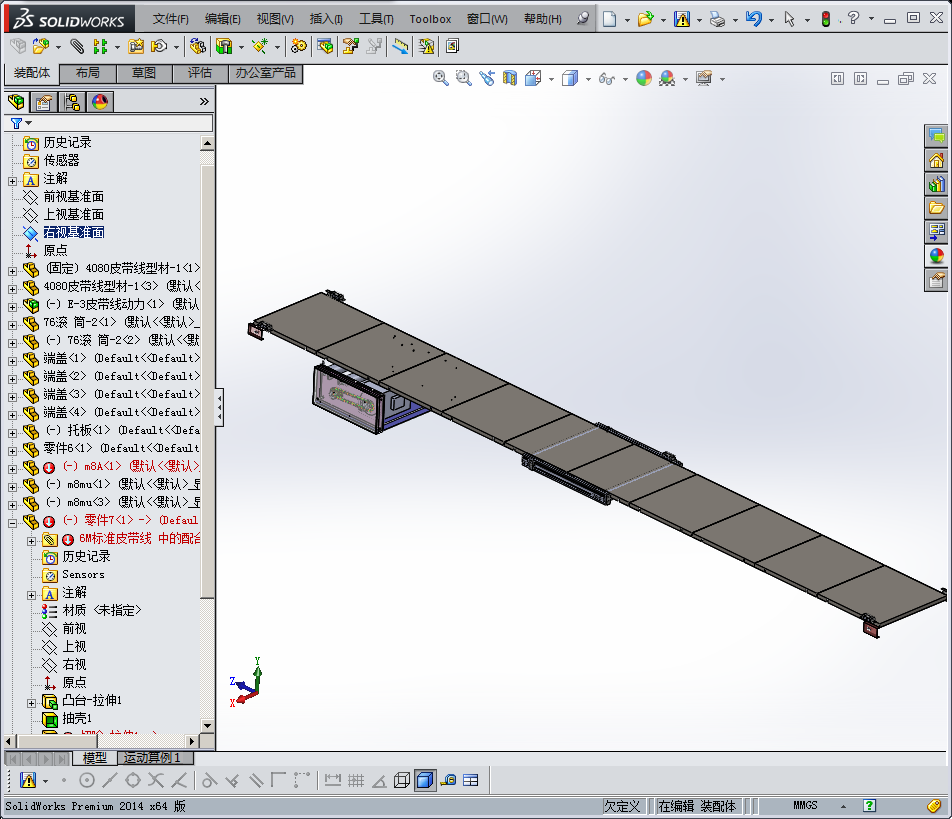Click the Undo icon
This screenshot has width=952, height=819.
click(753, 19)
